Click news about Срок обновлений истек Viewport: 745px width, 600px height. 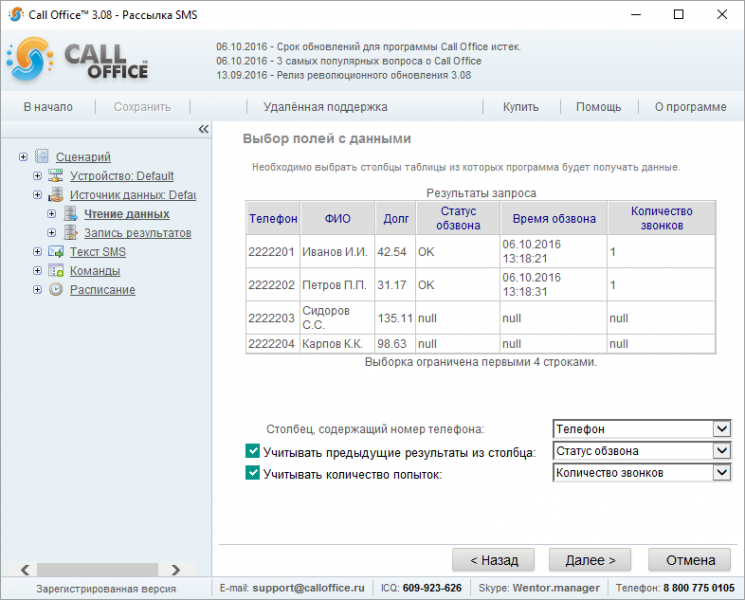pyautogui.click(x=368, y=47)
